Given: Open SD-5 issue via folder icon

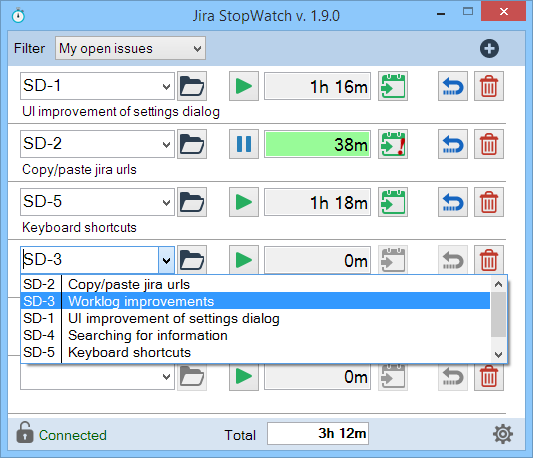Looking at the screenshot, I should (x=192, y=202).
